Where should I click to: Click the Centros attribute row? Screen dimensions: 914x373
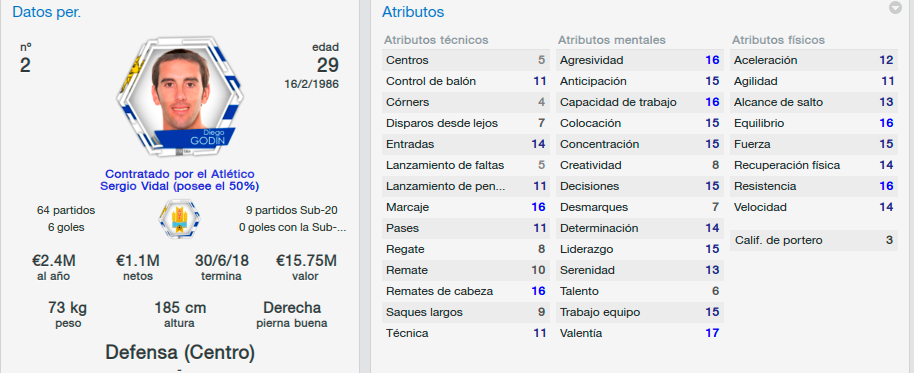[466, 60]
